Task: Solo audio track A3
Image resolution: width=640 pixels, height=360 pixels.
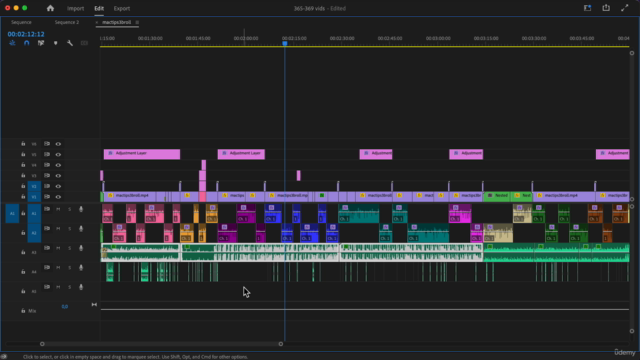Action: tap(69, 248)
